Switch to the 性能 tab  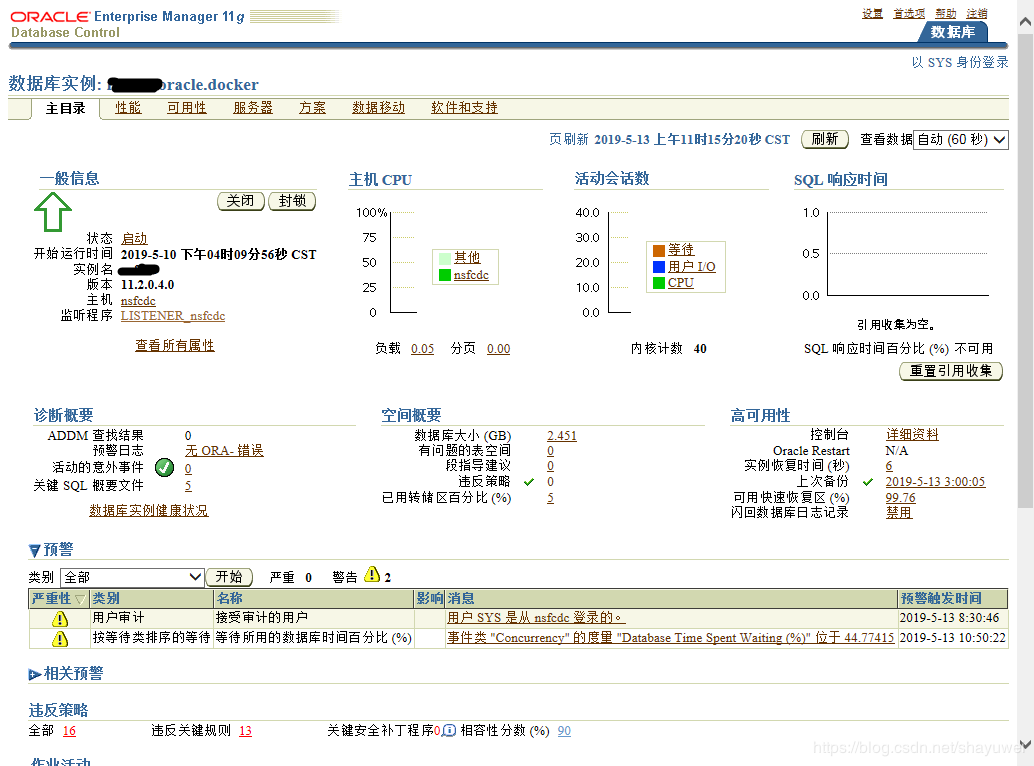[x=128, y=107]
